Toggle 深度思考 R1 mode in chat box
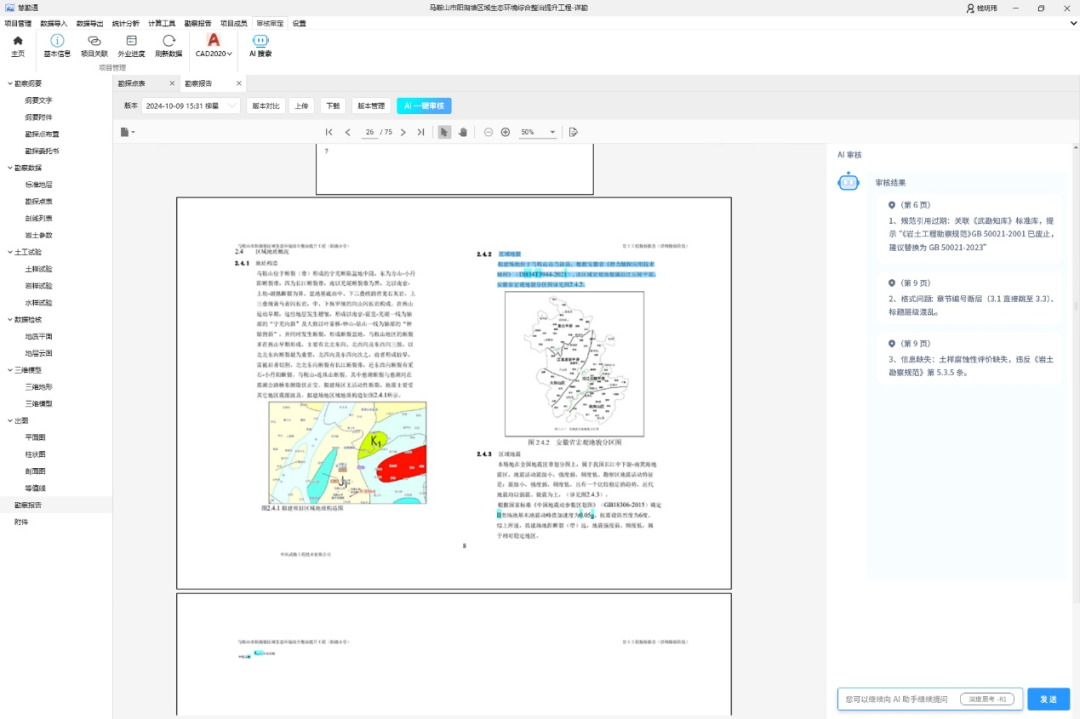Screen dimensions: 1080x719 (x=987, y=699)
